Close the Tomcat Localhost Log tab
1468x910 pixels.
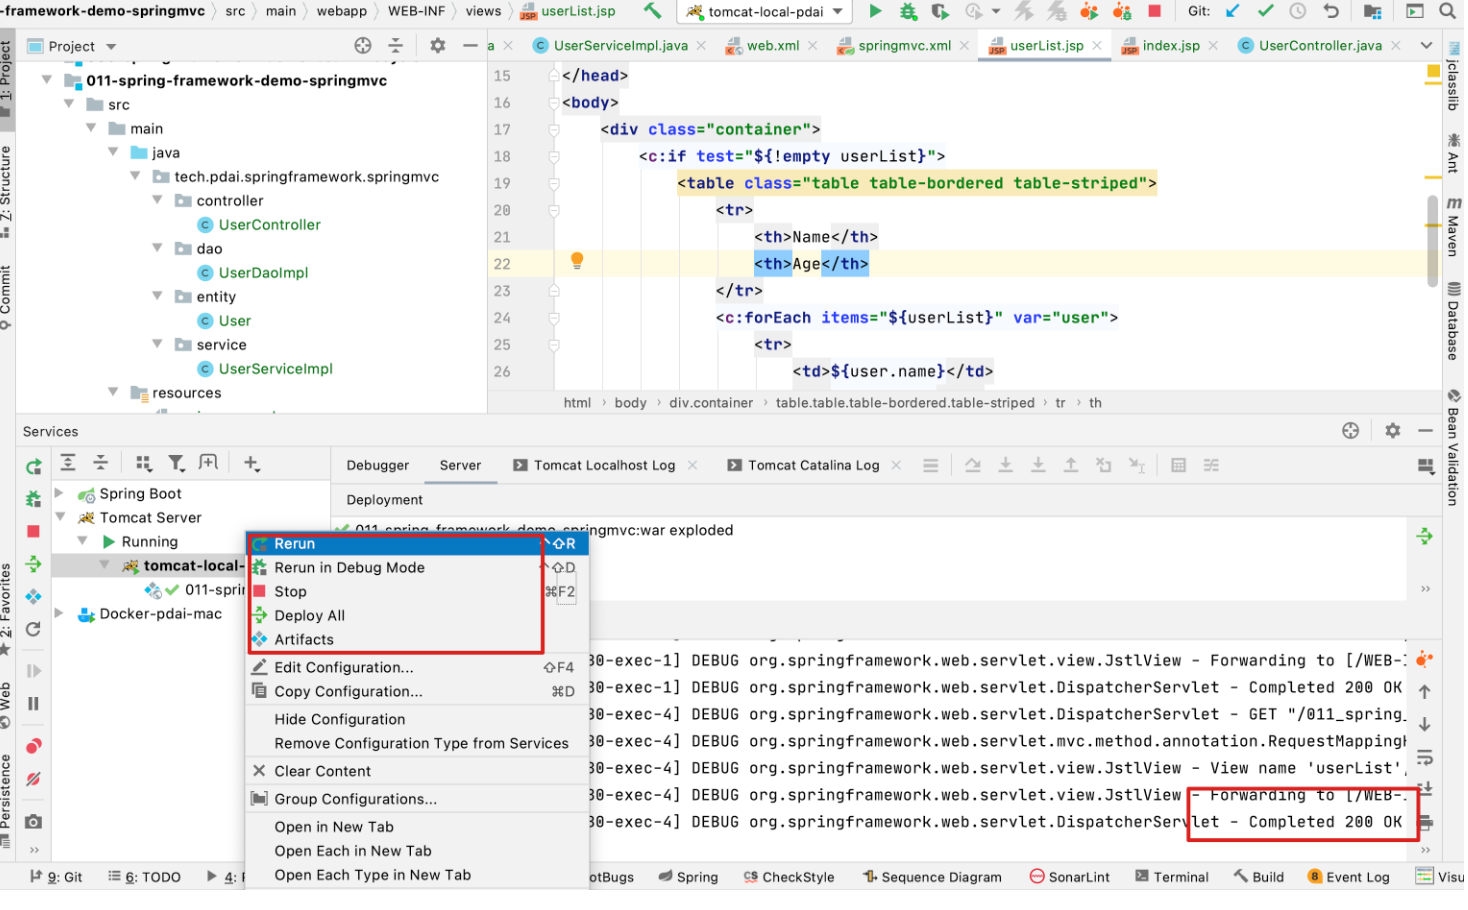pos(692,466)
